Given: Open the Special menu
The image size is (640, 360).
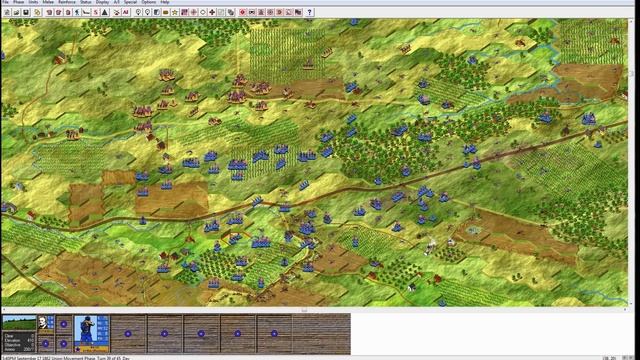Looking at the screenshot, I should tap(131, 2).
